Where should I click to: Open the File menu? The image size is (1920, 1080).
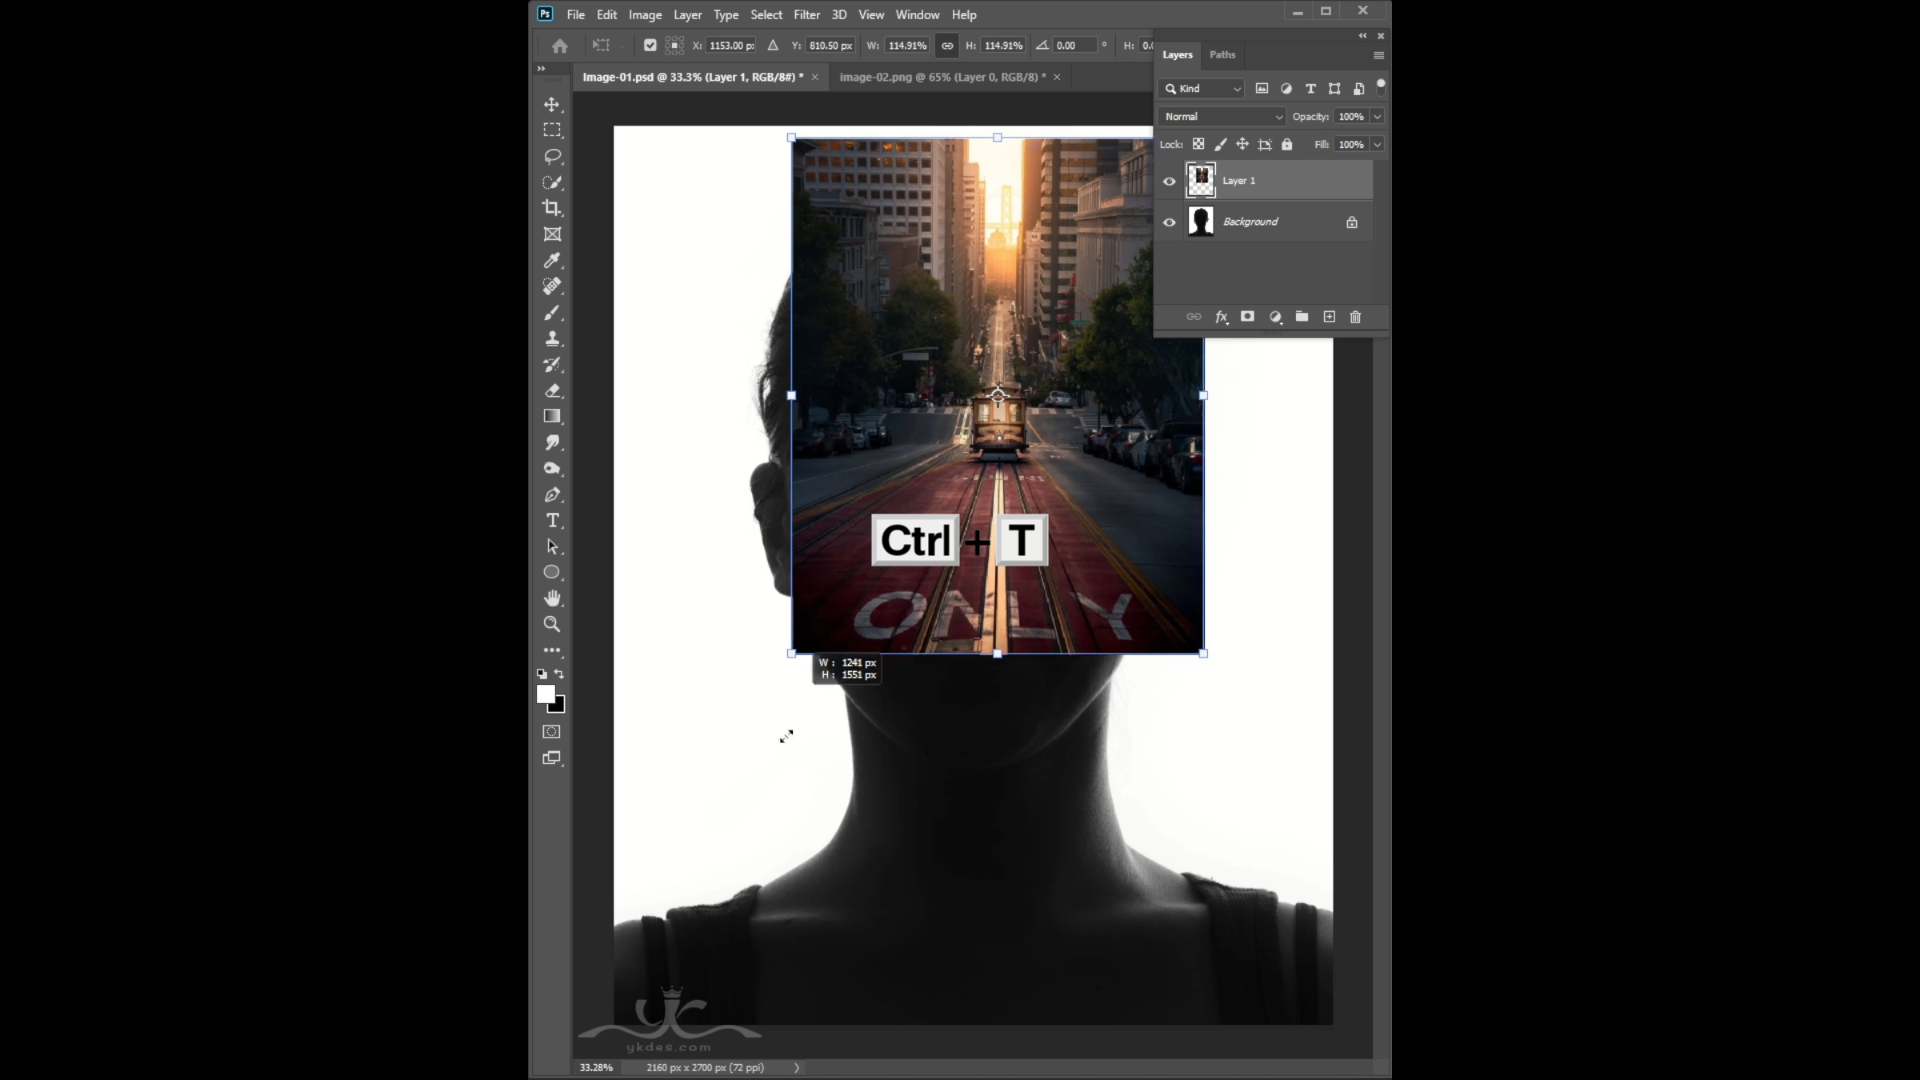(x=576, y=15)
